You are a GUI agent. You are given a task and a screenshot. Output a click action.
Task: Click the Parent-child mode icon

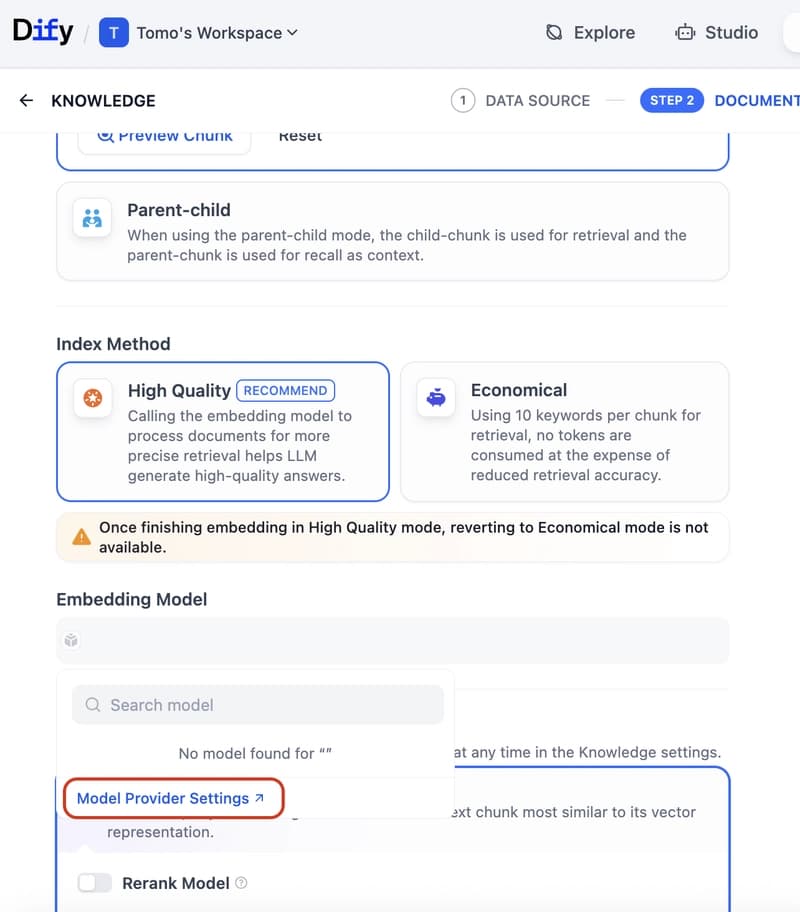coord(91,219)
